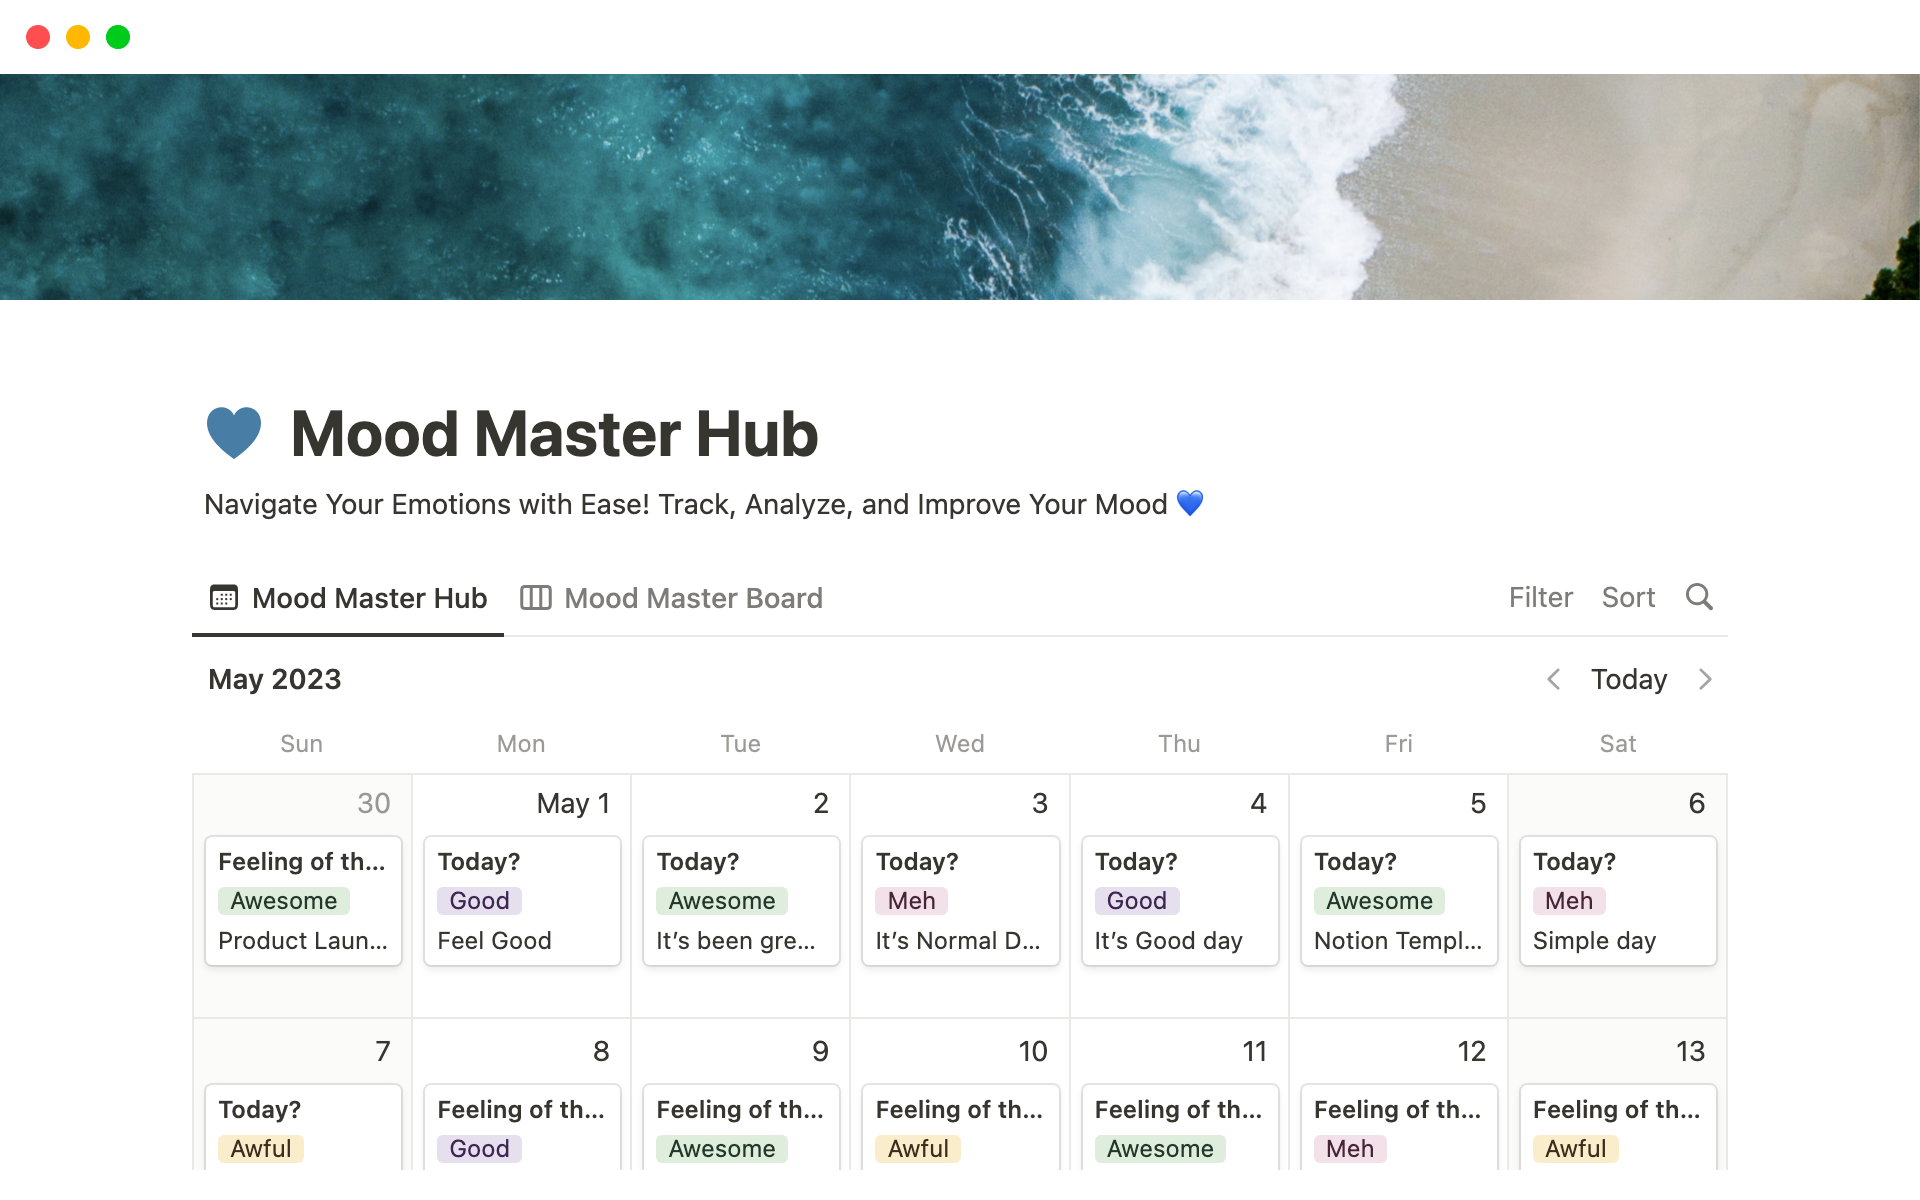1920x1200 pixels.
Task: Select the Mood Master Hub tab
Action: 369,598
